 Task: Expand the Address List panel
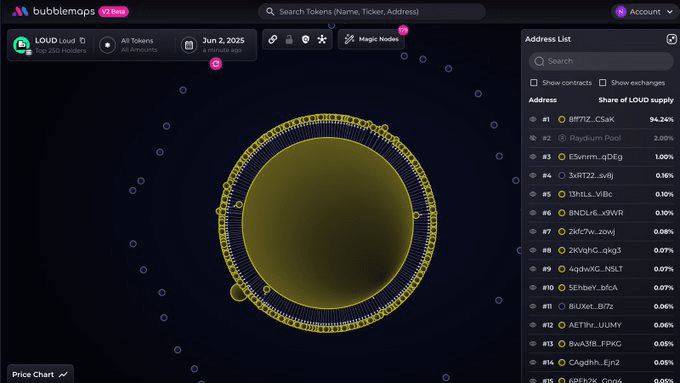pyautogui.click(x=671, y=39)
